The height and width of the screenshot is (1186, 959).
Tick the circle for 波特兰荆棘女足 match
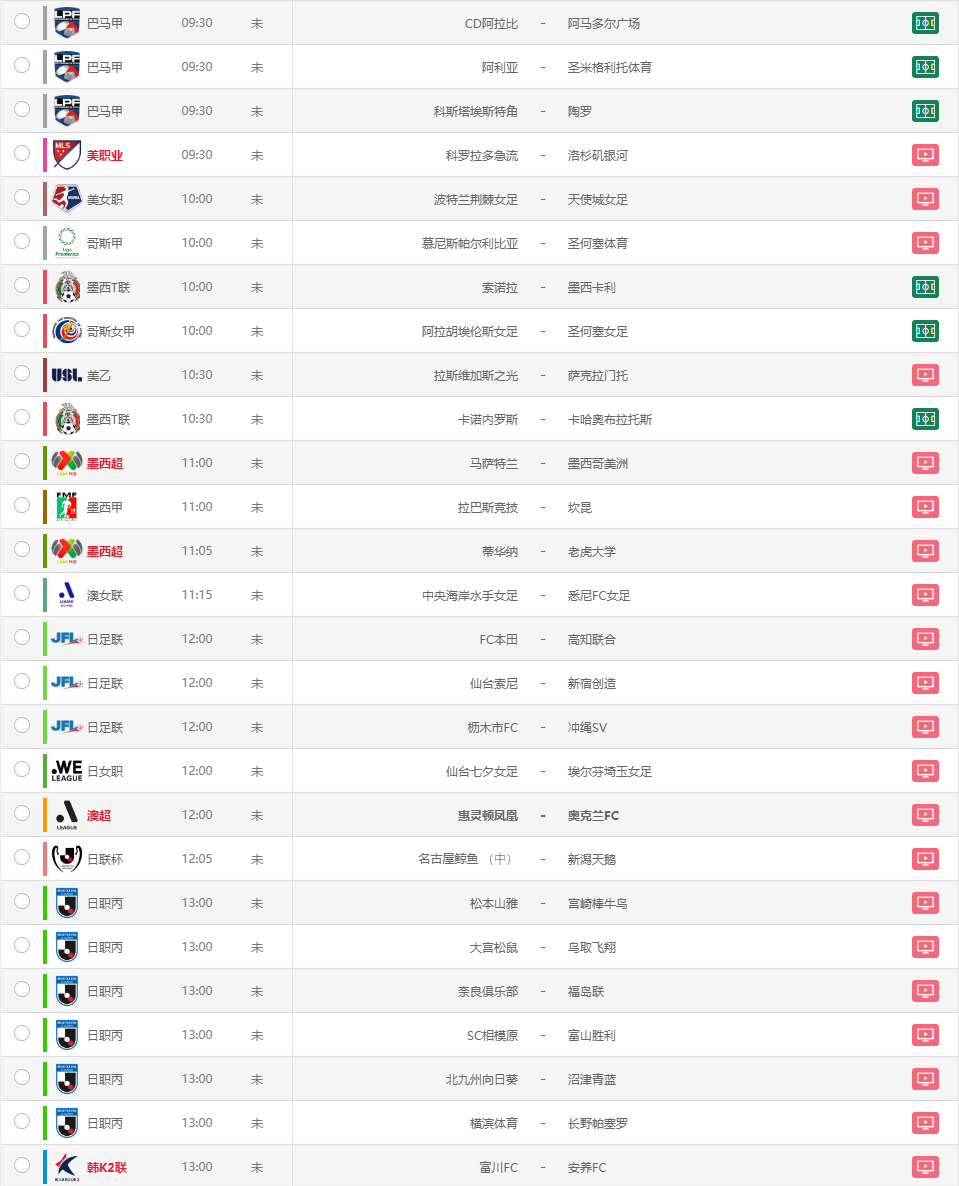point(22,197)
